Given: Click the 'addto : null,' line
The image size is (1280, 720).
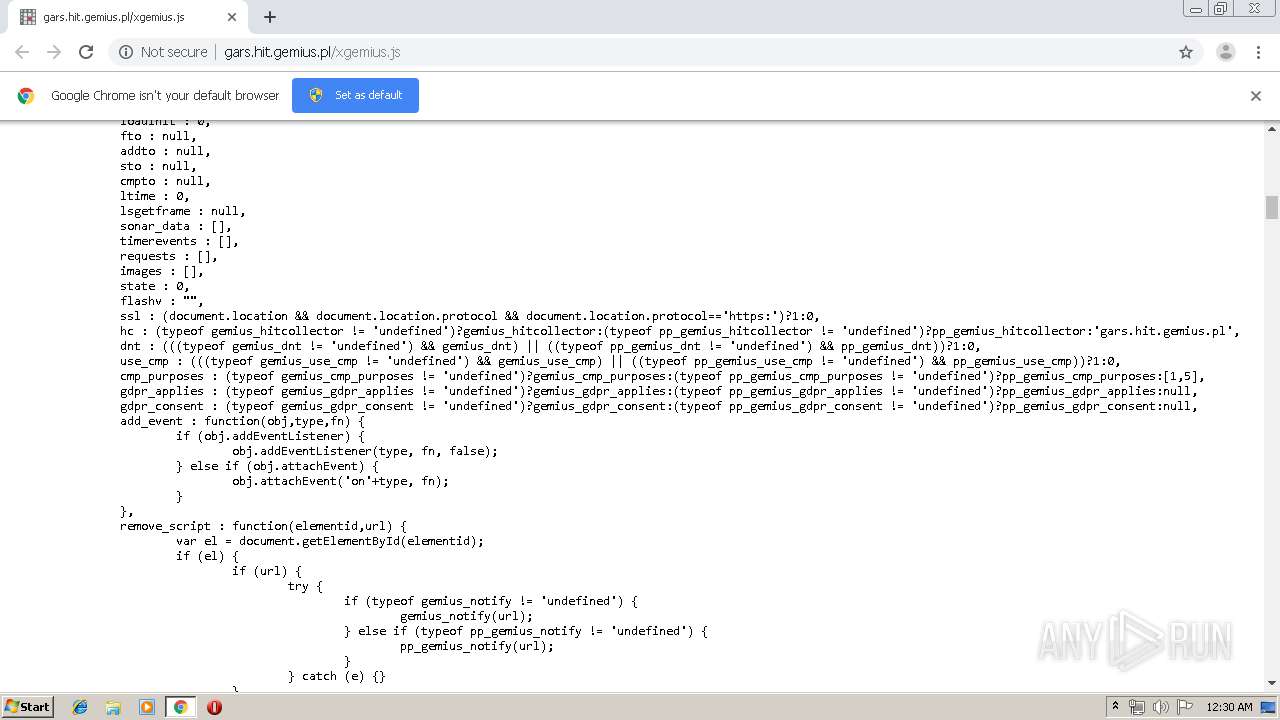Looking at the screenshot, I should coord(165,151).
